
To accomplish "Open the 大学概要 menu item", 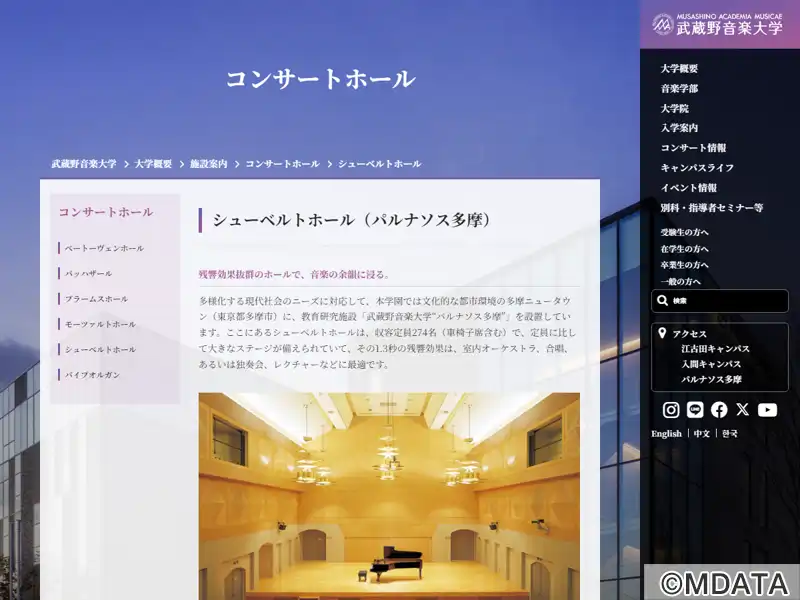I will [x=679, y=69].
